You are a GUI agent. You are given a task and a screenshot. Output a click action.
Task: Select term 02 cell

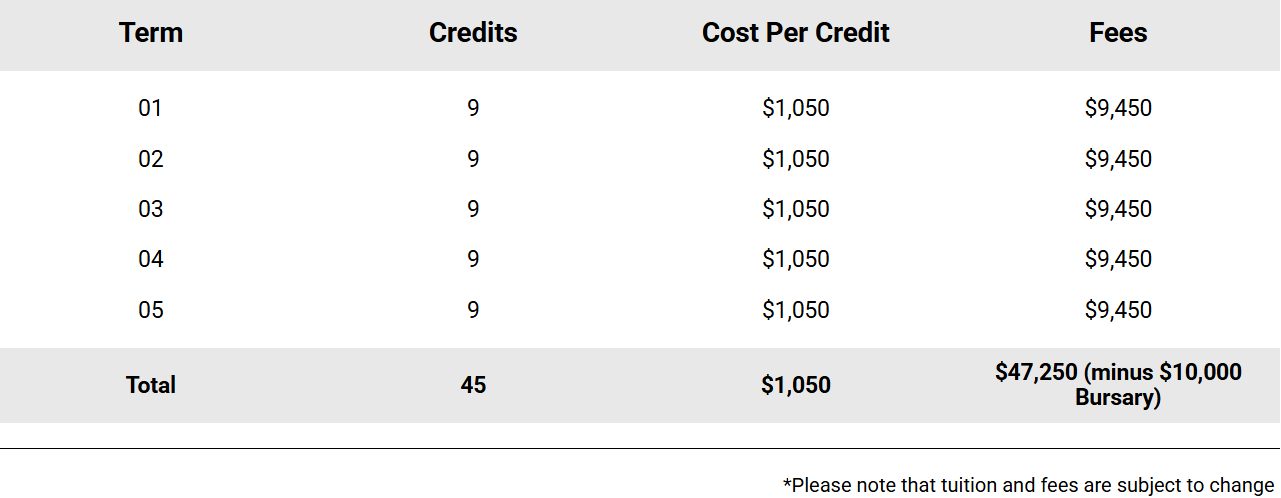(x=150, y=159)
